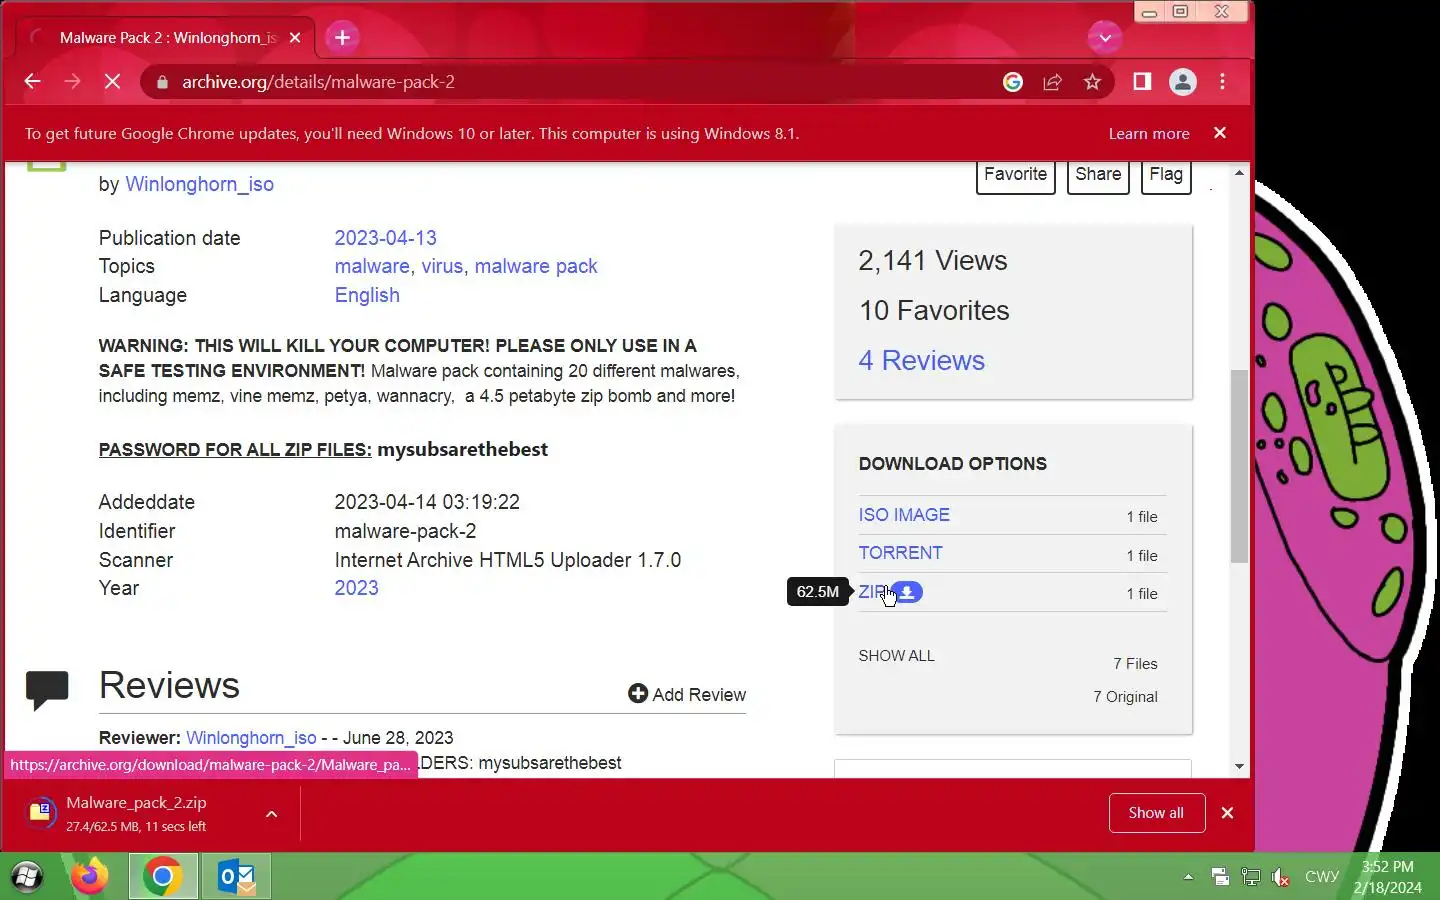Click the Flag button
This screenshot has width=1440, height=900.
coord(1166,175)
